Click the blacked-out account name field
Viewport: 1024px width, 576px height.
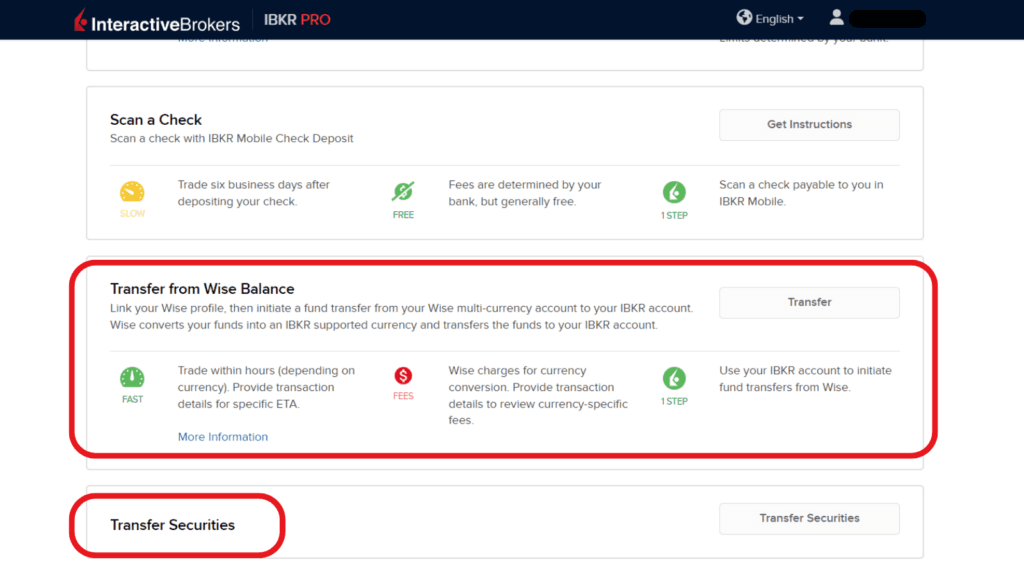pos(885,17)
